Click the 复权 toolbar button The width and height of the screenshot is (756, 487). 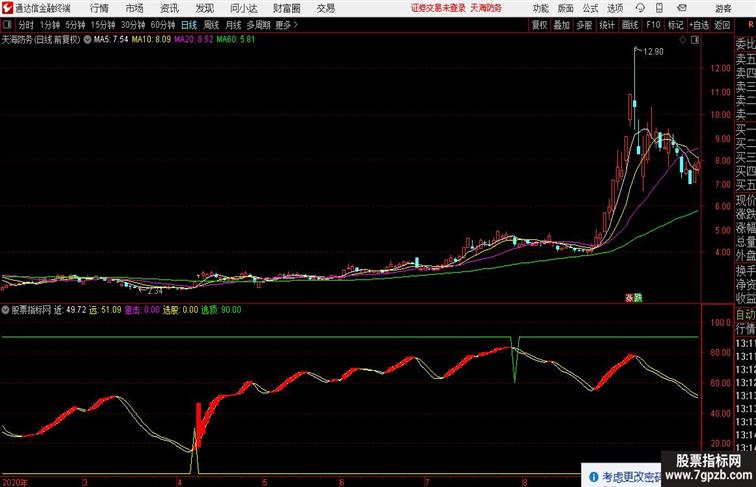click(x=540, y=25)
